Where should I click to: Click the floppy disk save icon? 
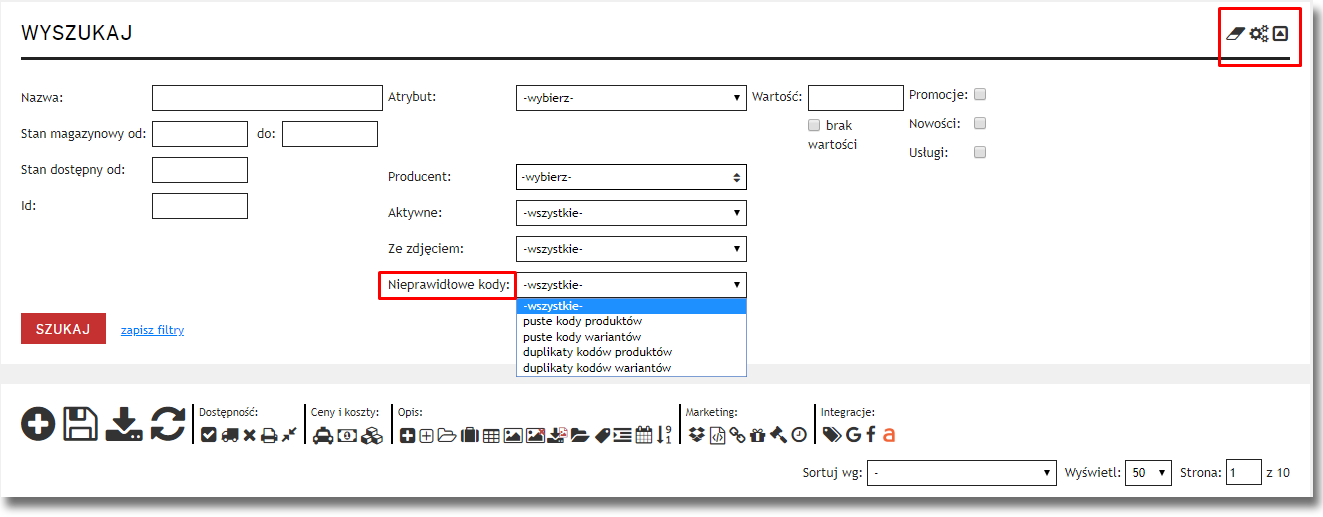click(x=80, y=424)
